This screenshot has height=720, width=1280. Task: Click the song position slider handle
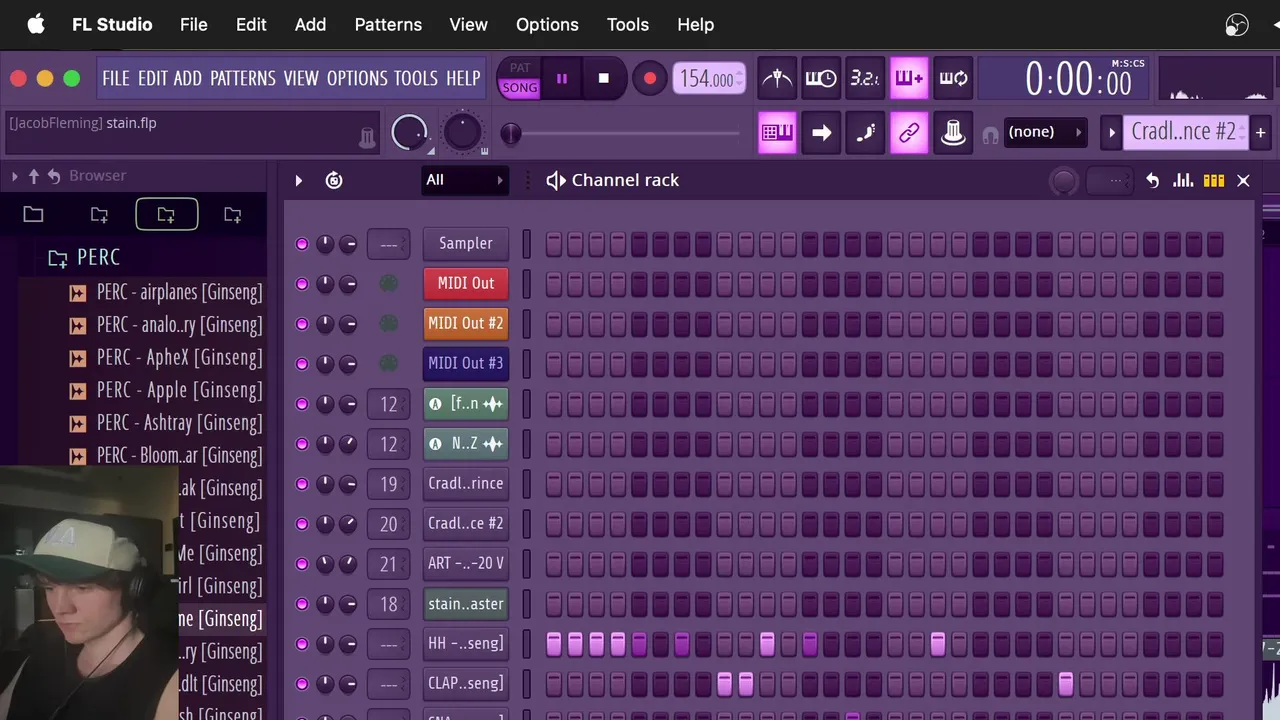click(x=511, y=133)
